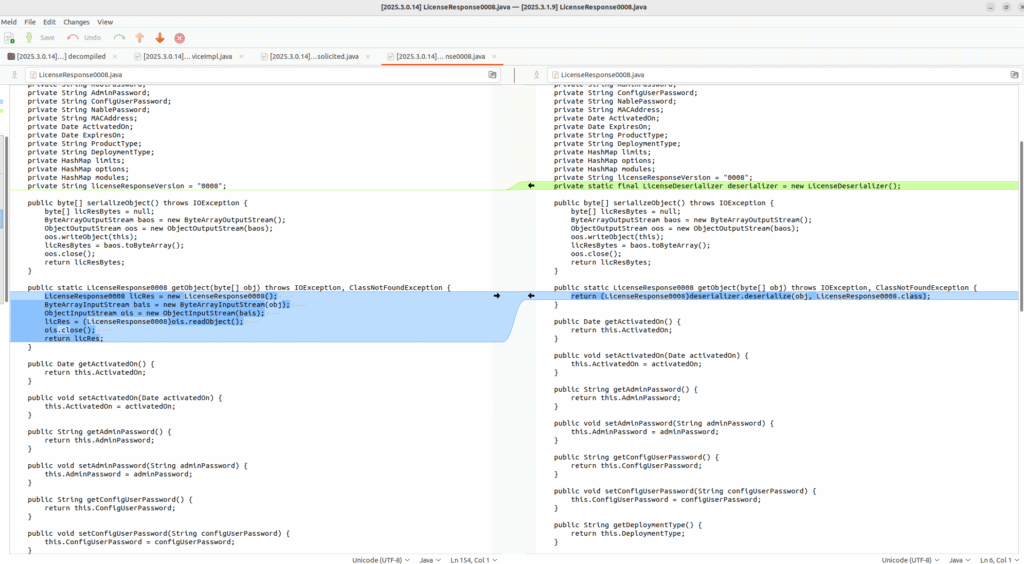1024x564 pixels.
Task: Open left pane Ln 154, Col 1 dropdown
Action: 472,560
